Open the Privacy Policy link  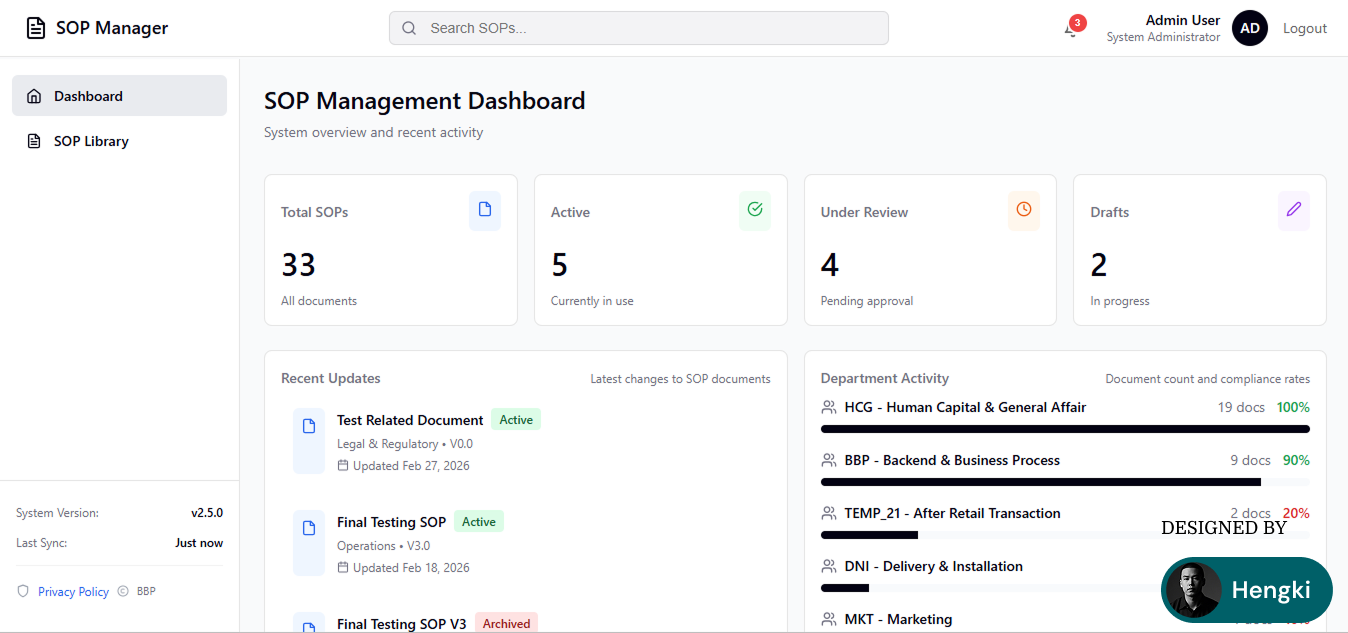tap(73, 592)
